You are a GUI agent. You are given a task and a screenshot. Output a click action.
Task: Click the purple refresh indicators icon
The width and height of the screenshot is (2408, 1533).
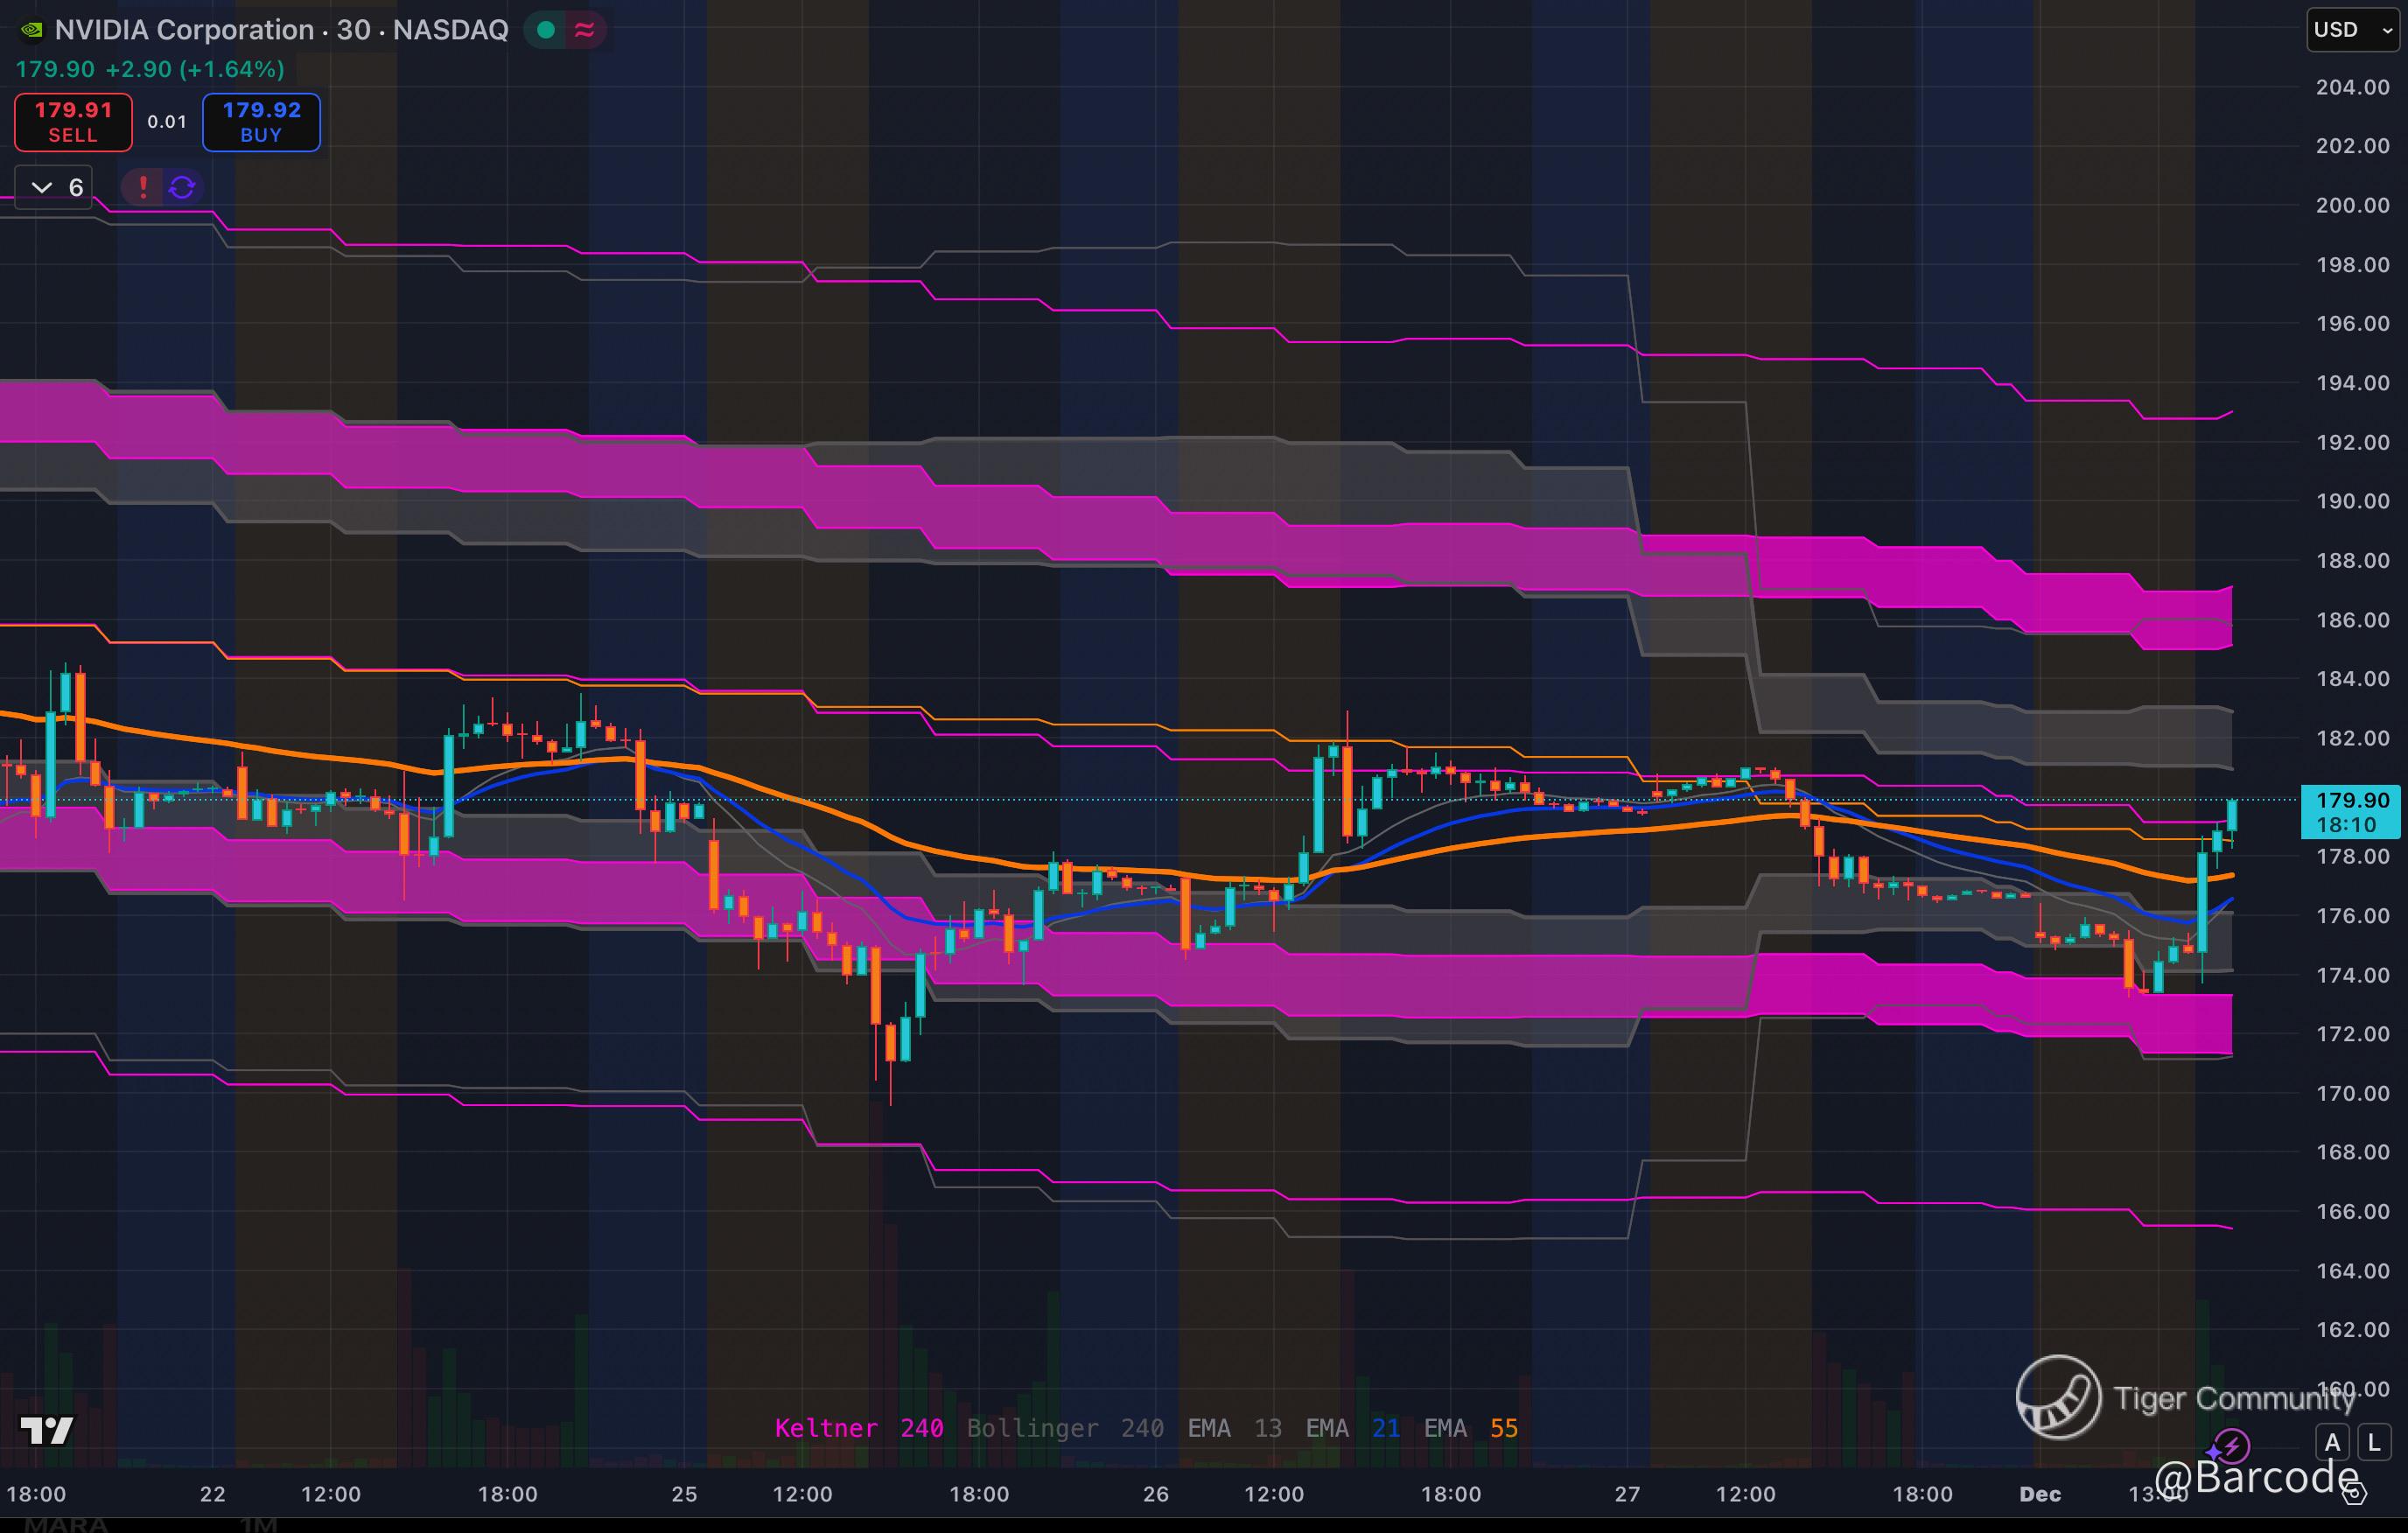(182, 187)
